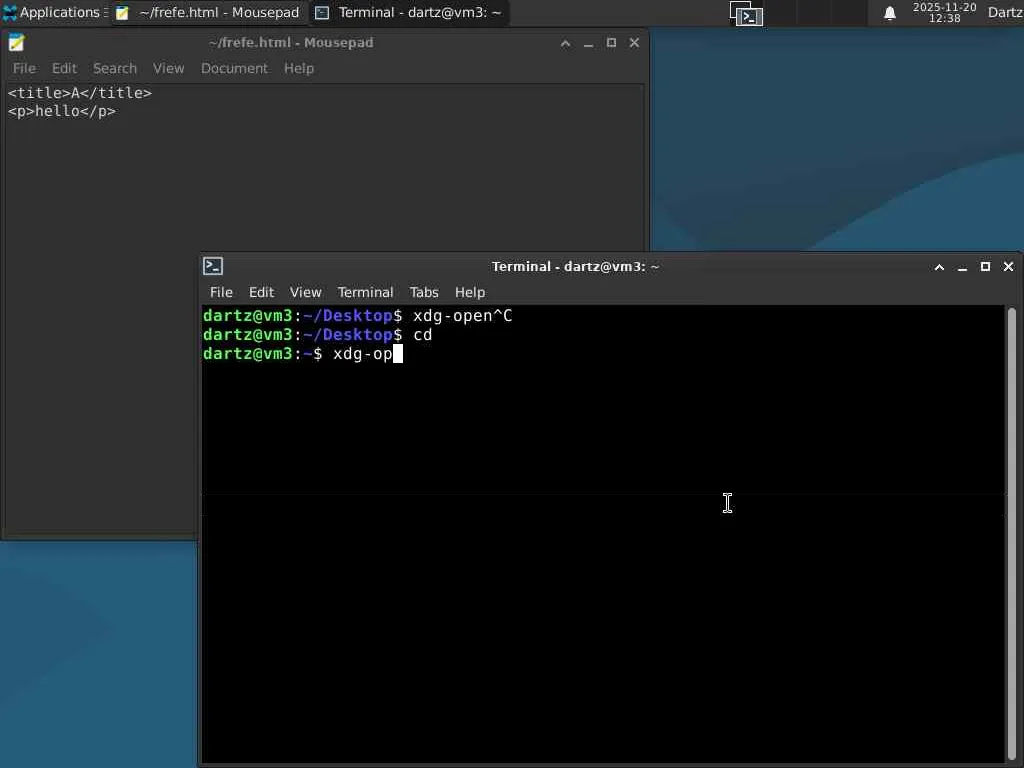This screenshot has height=768, width=1024.
Task: Click the <title>A</title> line in Mousepad
Action: [x=80, y=93]
